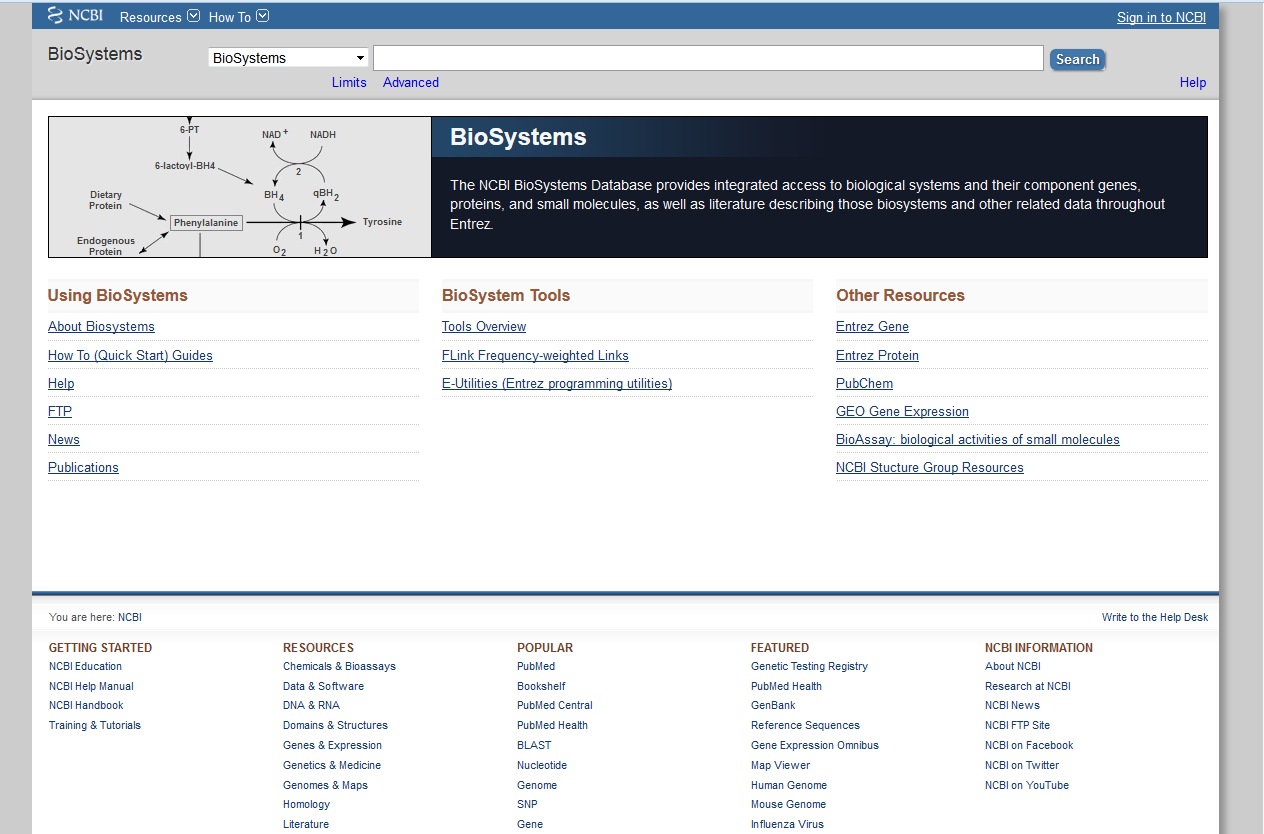Viewport: 1264px width, 834px height.
Task: Open the Publications link
Action: click(x=83, y=467)
